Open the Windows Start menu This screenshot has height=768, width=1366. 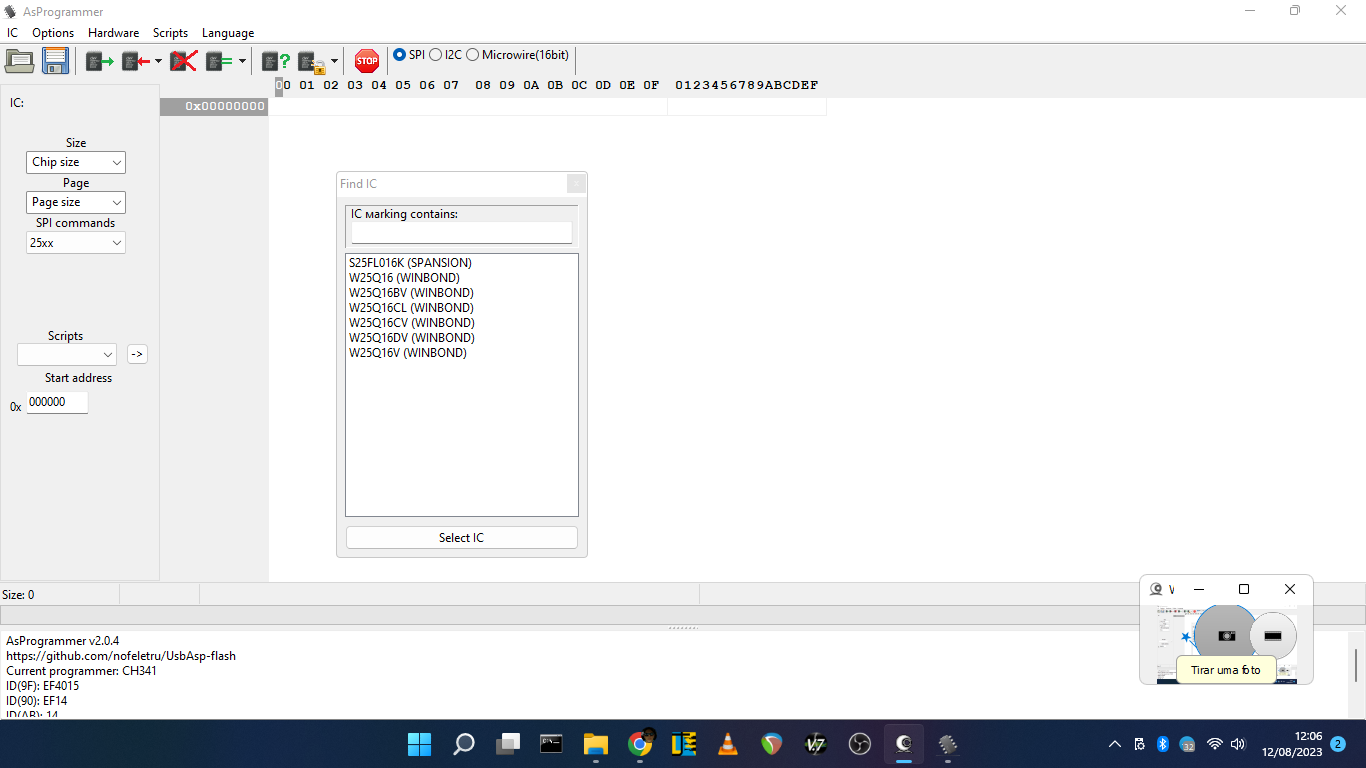[419, 744]
